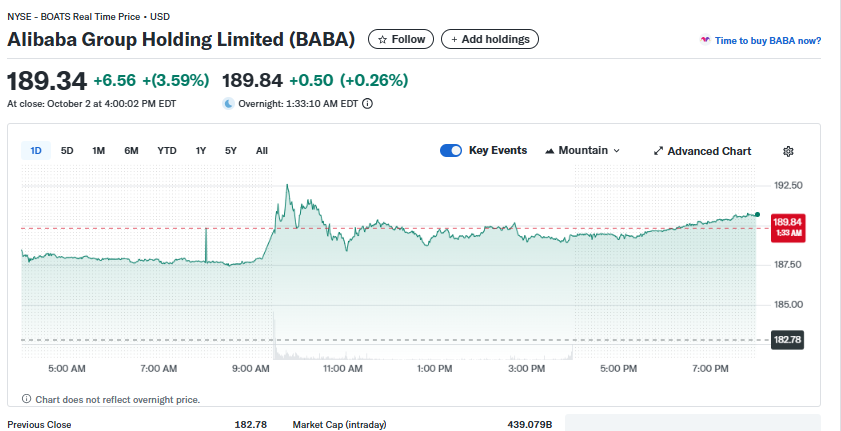Click the plus icon in Add holdings
Screen dimensions: 841x431
tap(455, 40)
